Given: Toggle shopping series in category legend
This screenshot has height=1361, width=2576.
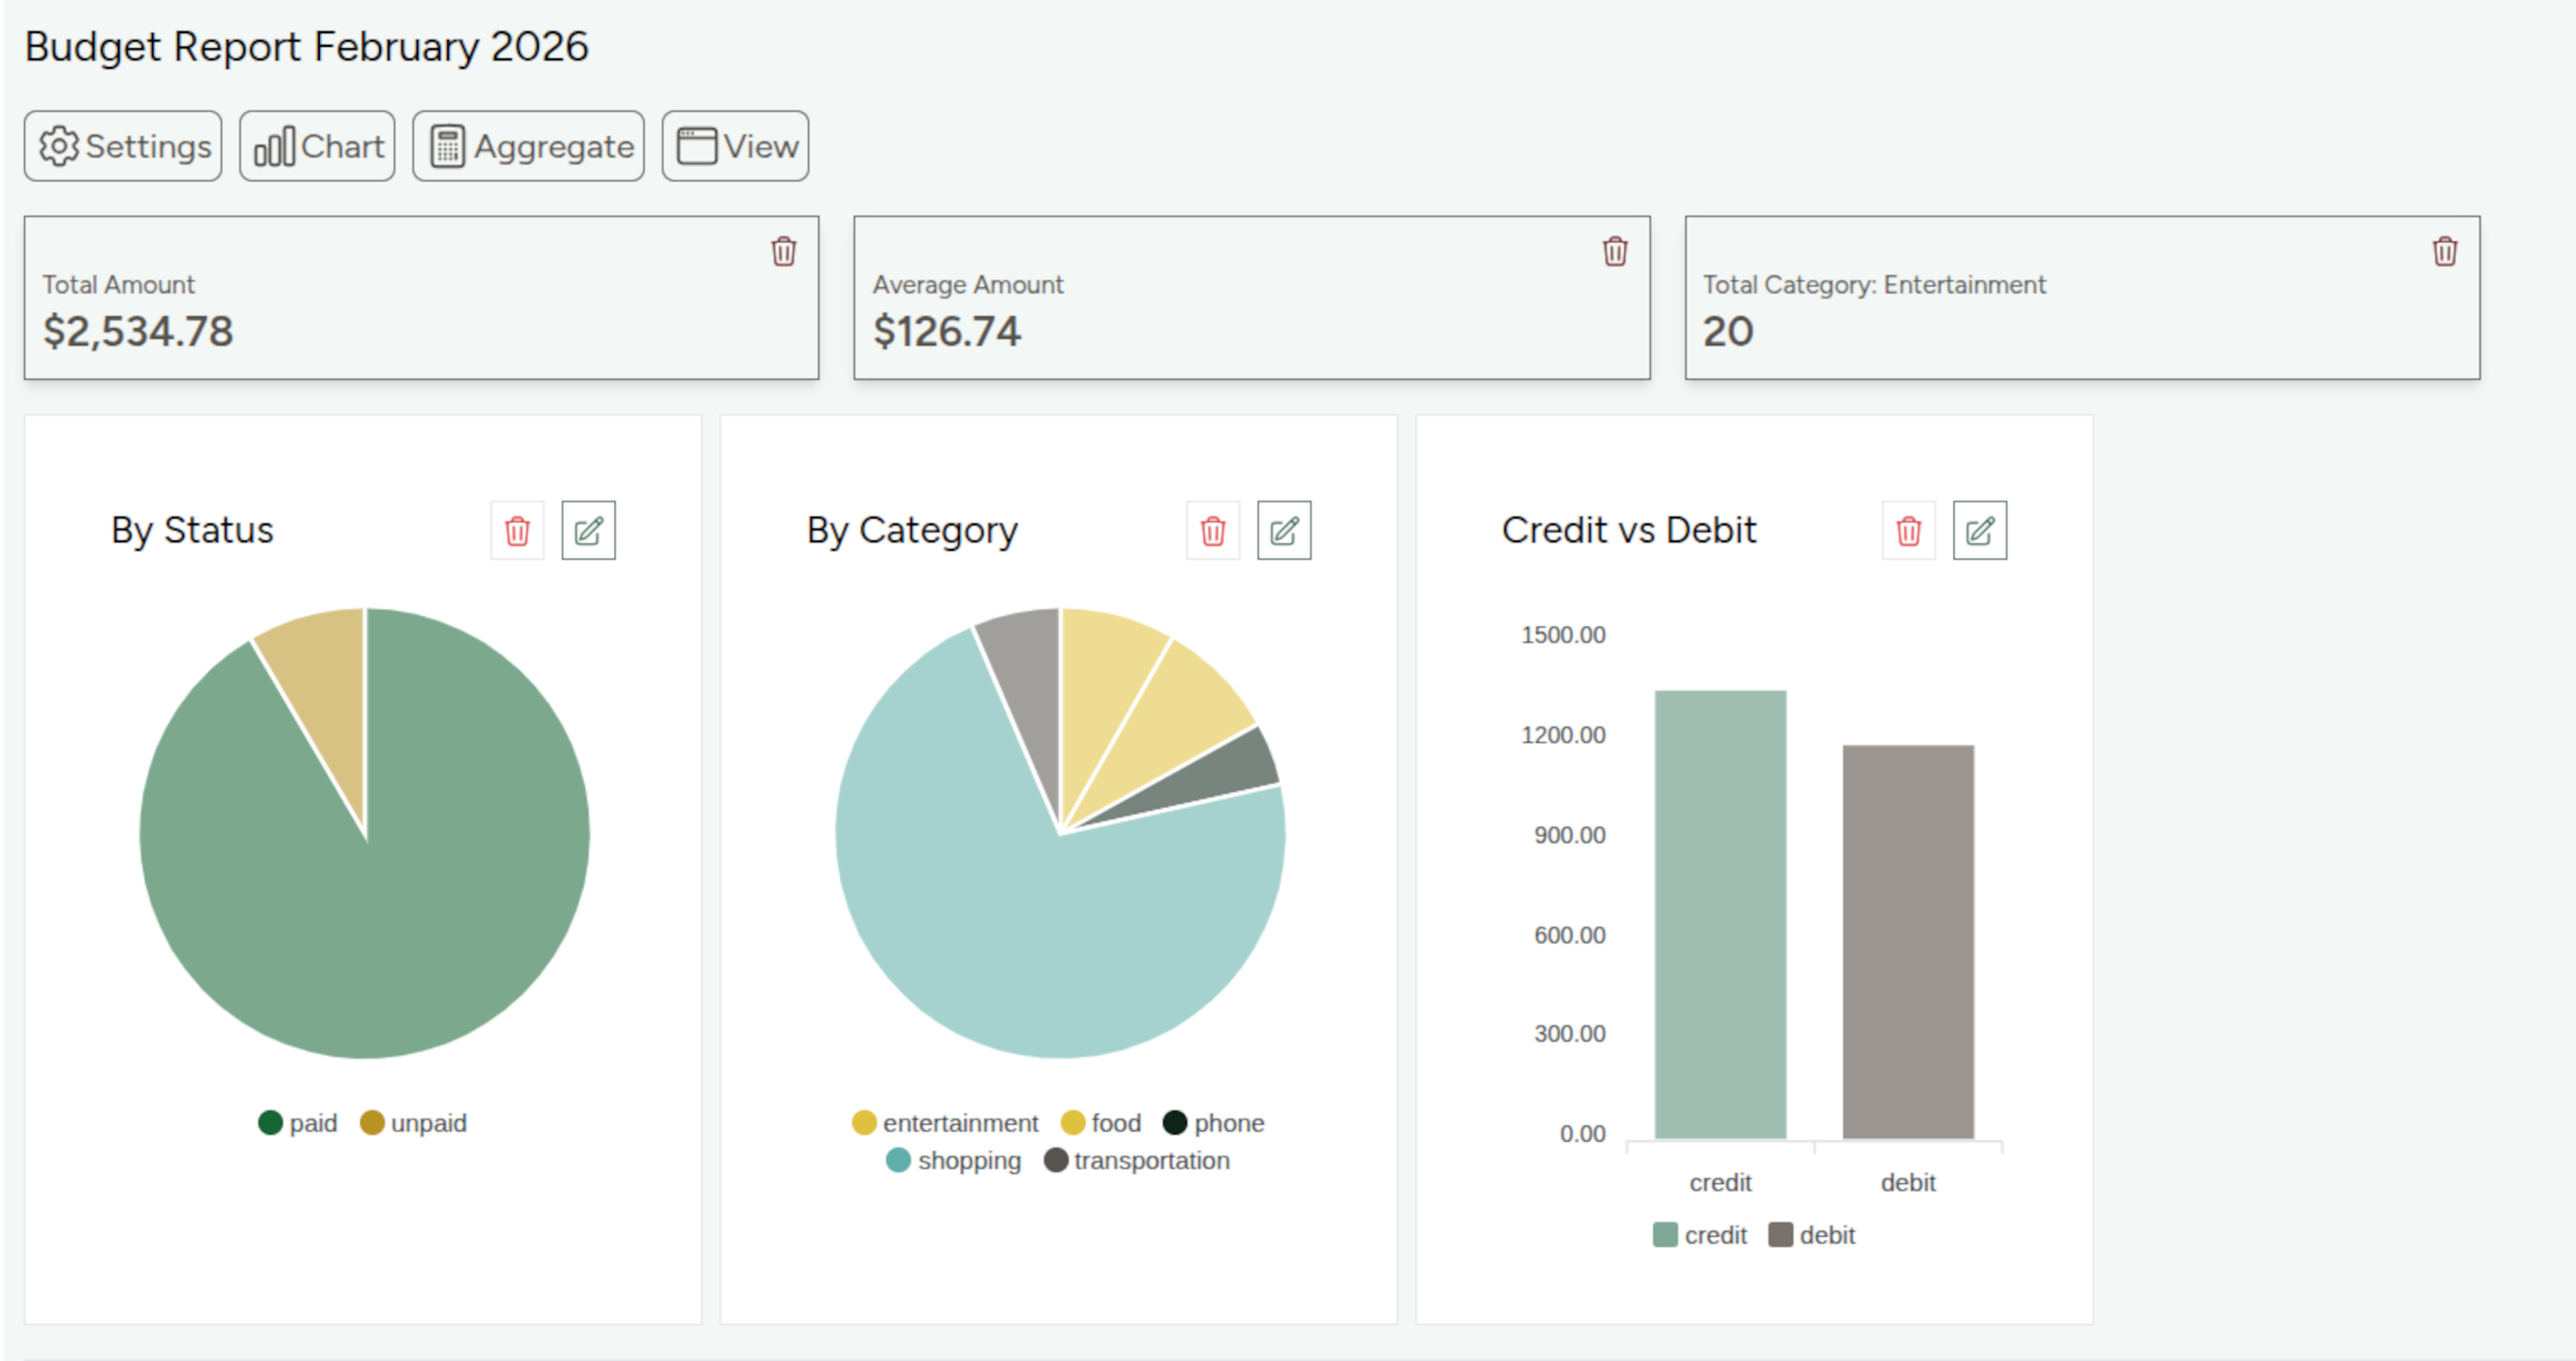Looking at the screenshot, I should (x=954, y=1160).
